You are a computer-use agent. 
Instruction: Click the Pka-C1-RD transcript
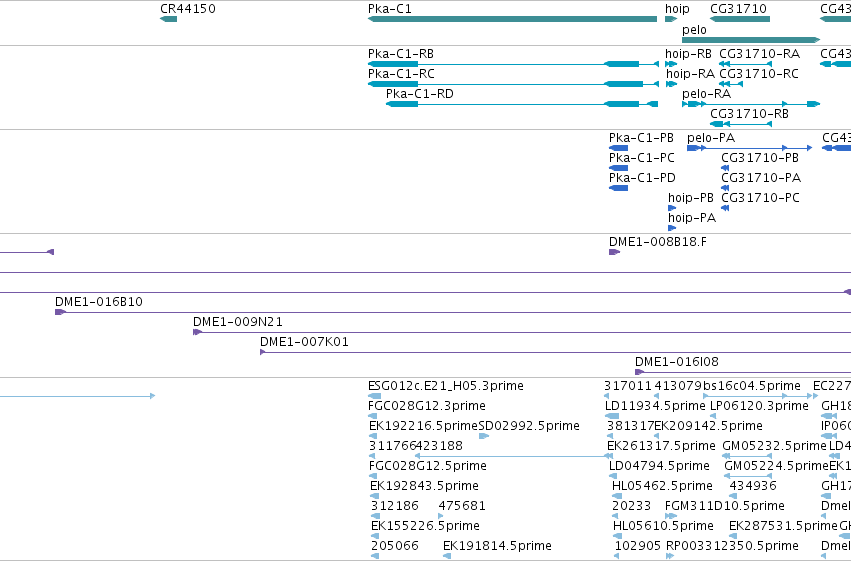(522, 104)
